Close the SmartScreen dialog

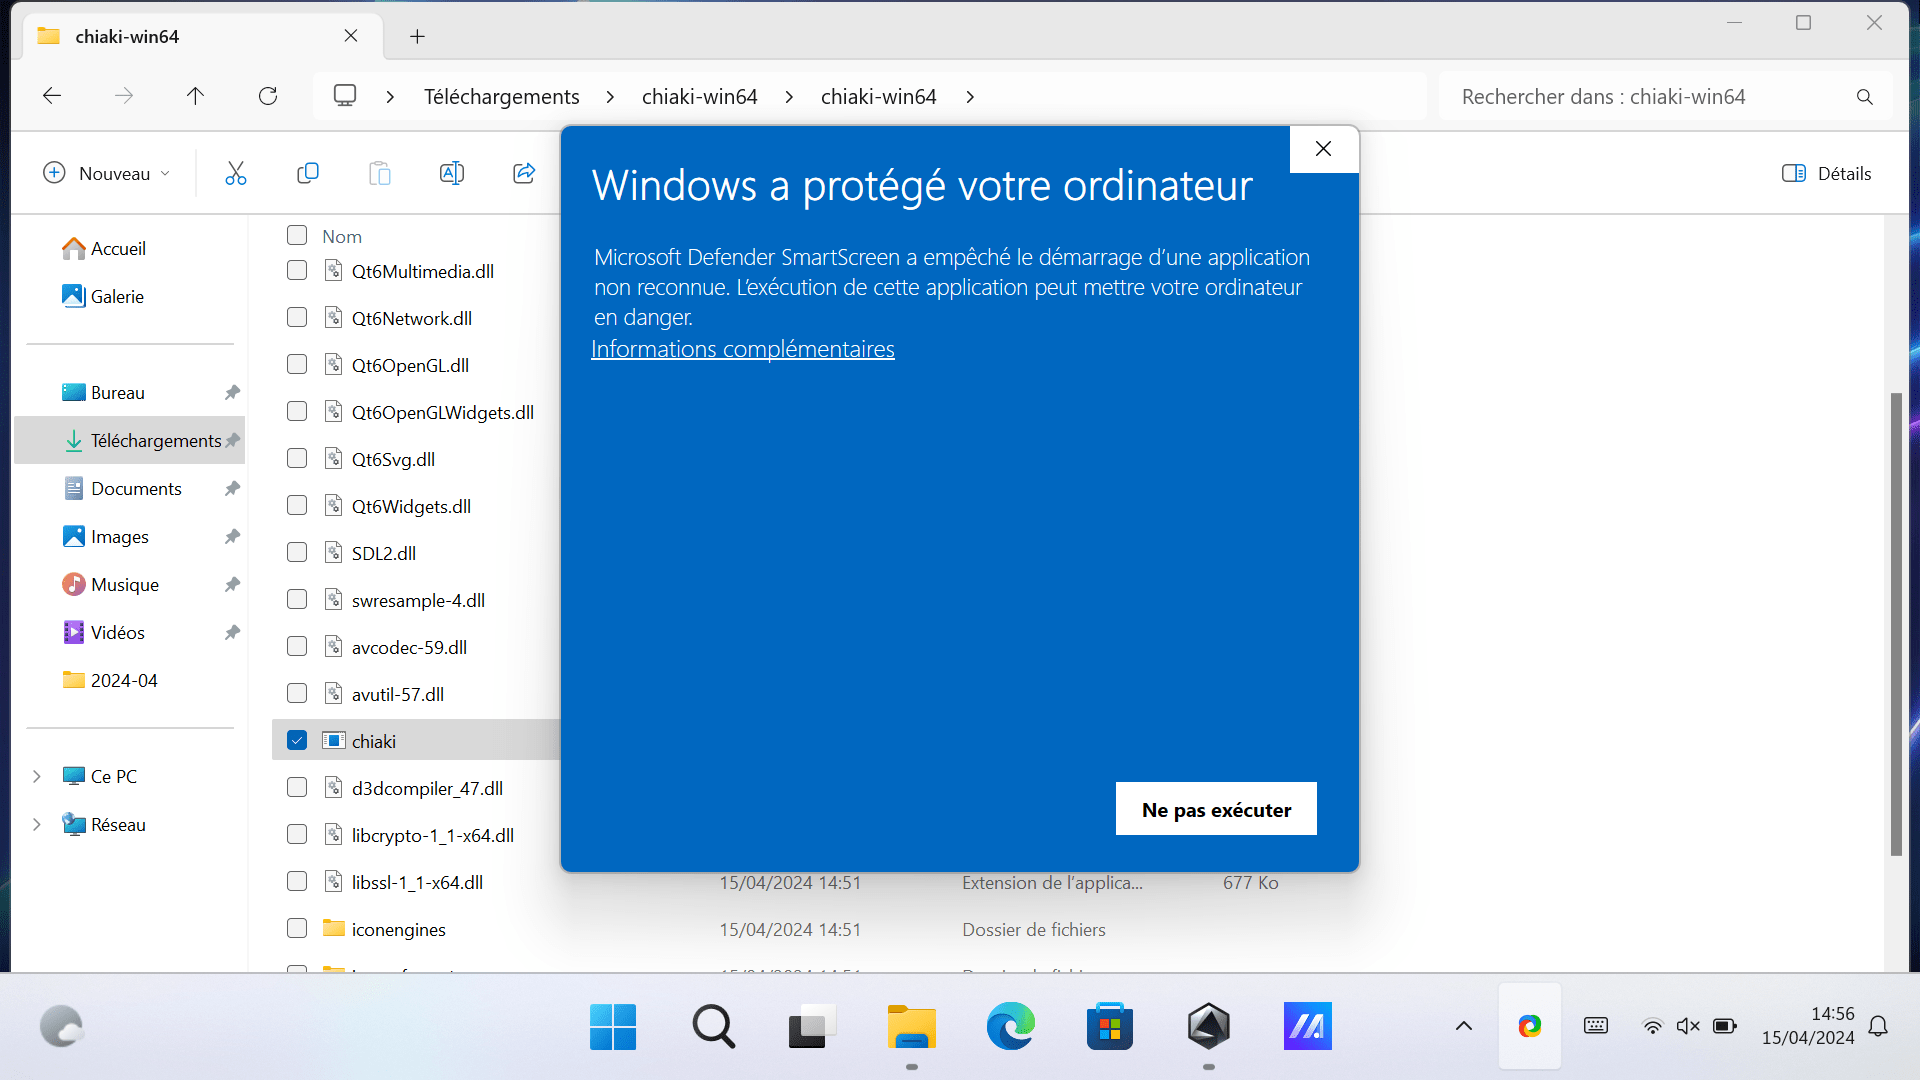point(1323,149)
